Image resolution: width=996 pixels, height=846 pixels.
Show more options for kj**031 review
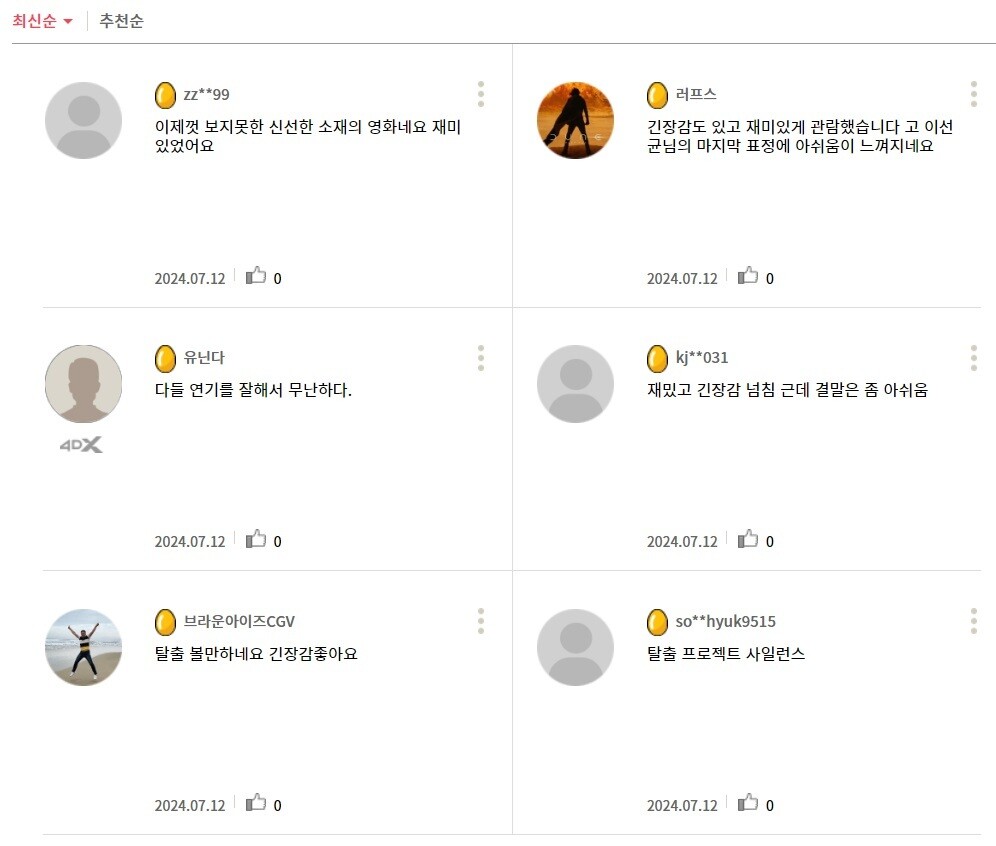tap(973, 358)
